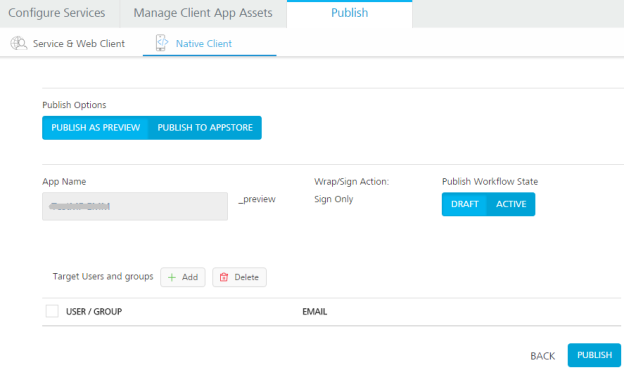Click the Add button for target users
This screenshot has width=624, height=370.
pos(183,277)
